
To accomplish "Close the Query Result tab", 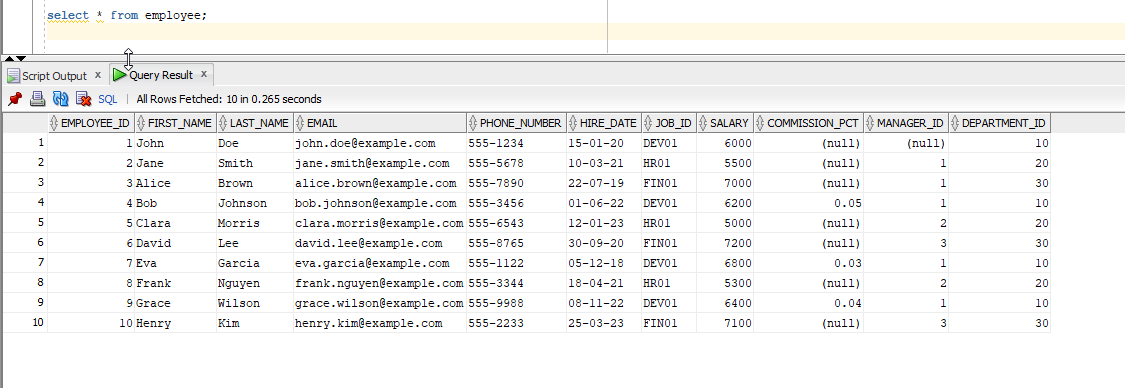I will (204, 74).
